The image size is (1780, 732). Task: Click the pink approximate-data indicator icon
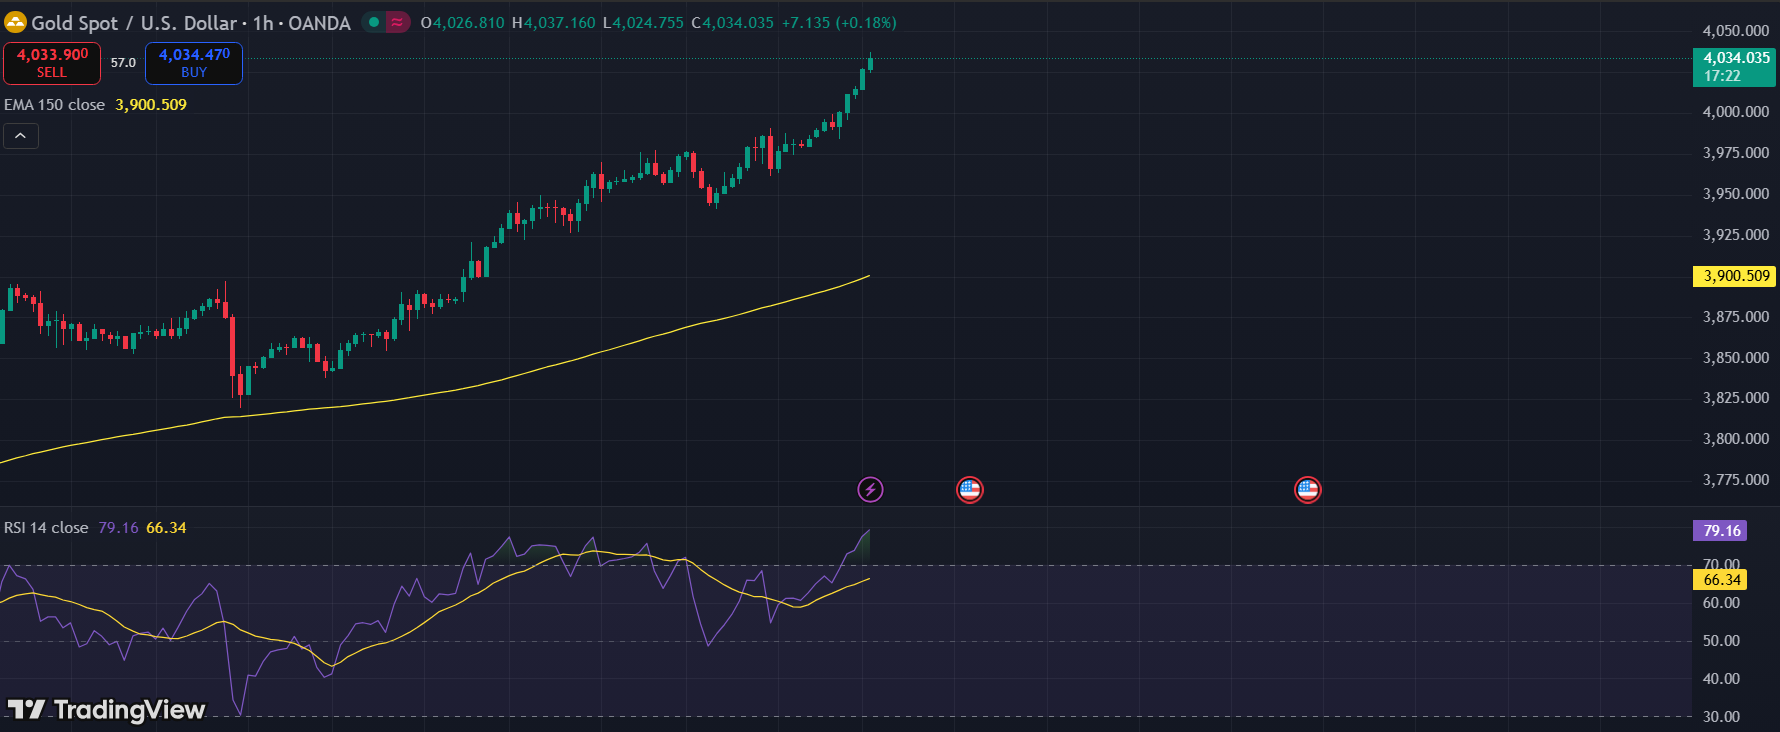(397, 22)
